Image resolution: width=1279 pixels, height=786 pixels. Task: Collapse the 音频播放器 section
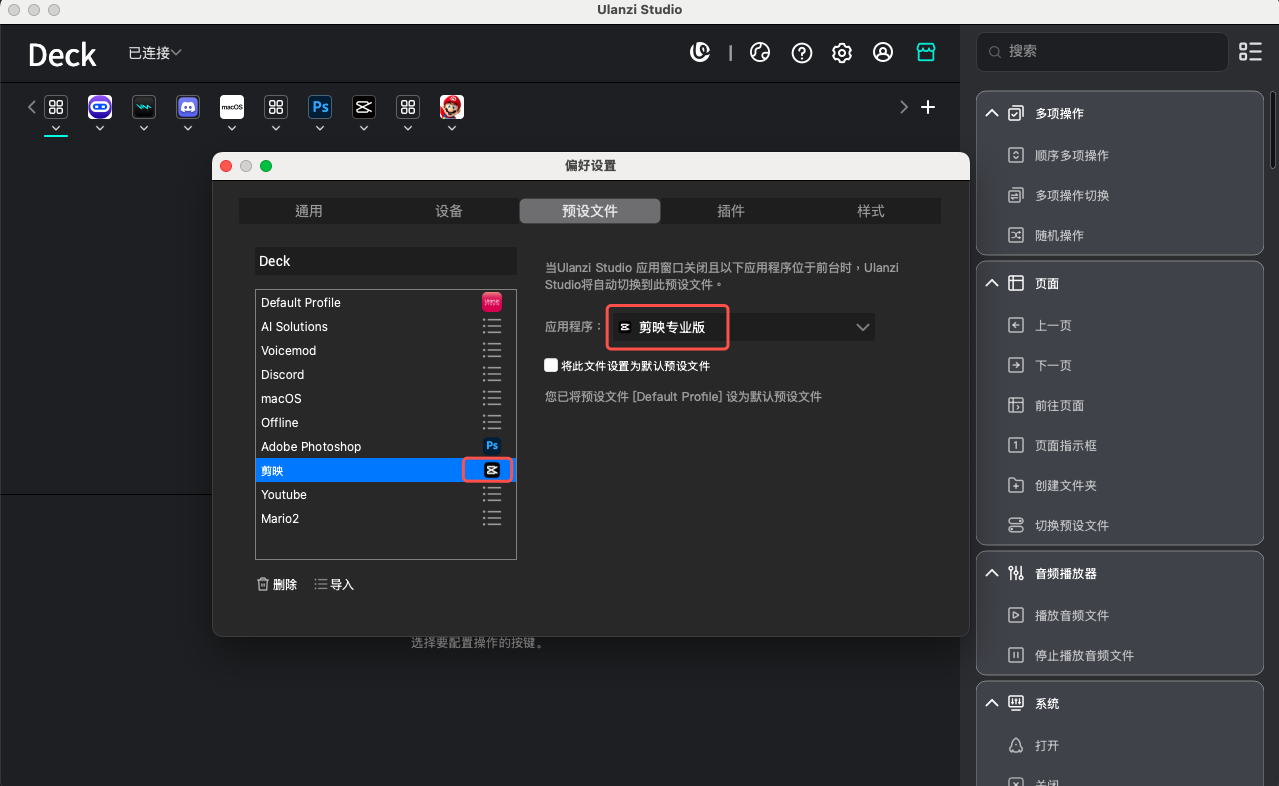point(992,573)
